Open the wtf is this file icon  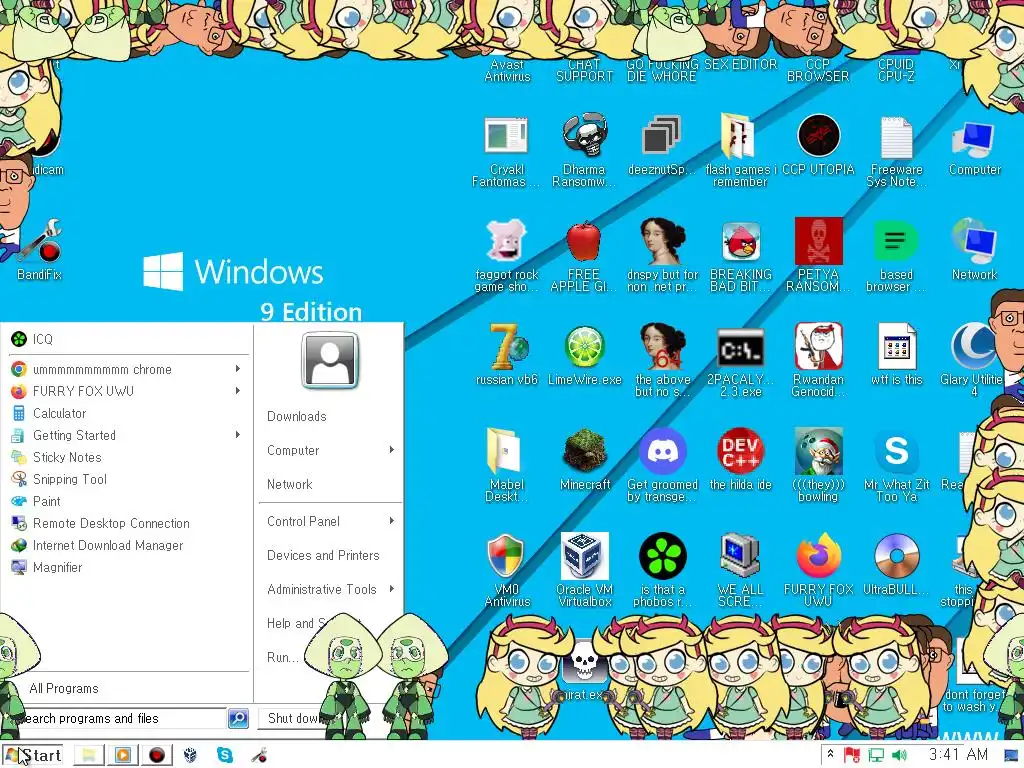pyautogui.click(x=896, y=346)
